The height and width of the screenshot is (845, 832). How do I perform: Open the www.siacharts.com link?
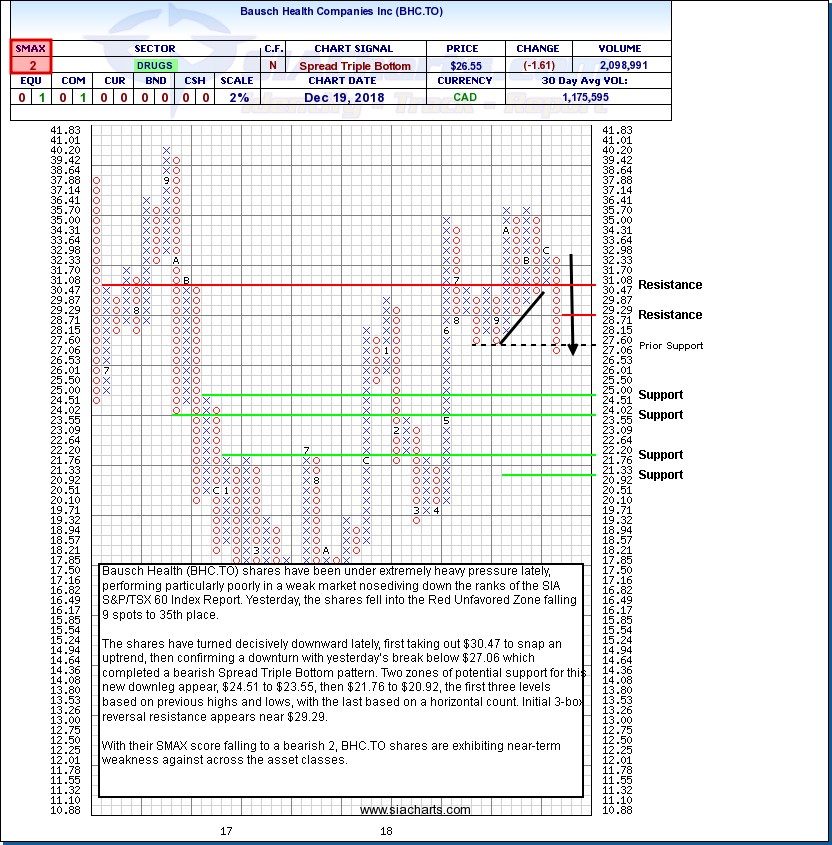click(x=415, y=810)
